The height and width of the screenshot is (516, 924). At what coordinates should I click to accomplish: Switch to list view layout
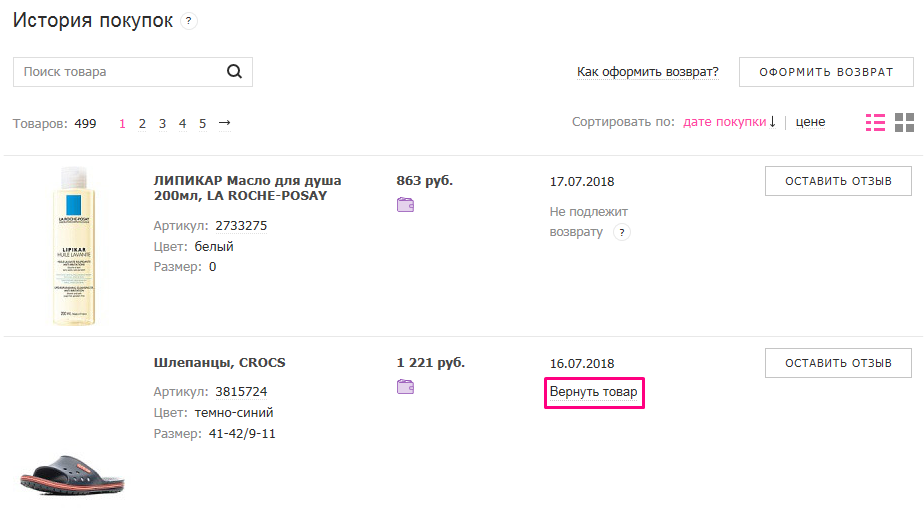tap(875, 122)
